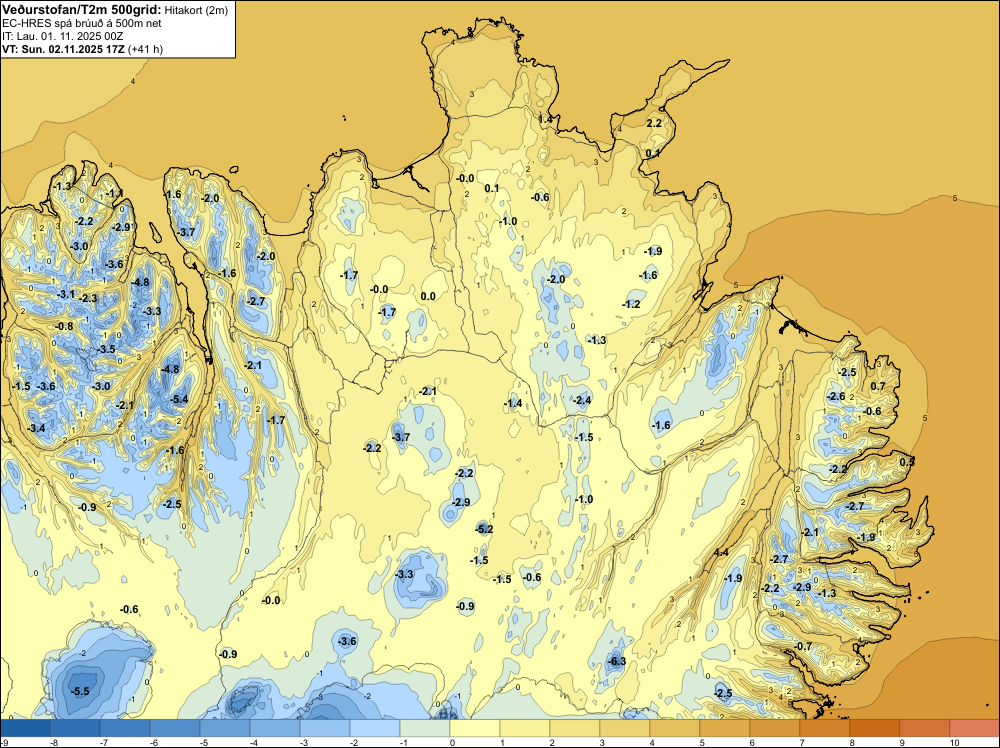Image resolution: width=1000 pixels, height=748 pixels.
Task: Click the legend tick label '10'
Action: [x=954, y=742]
